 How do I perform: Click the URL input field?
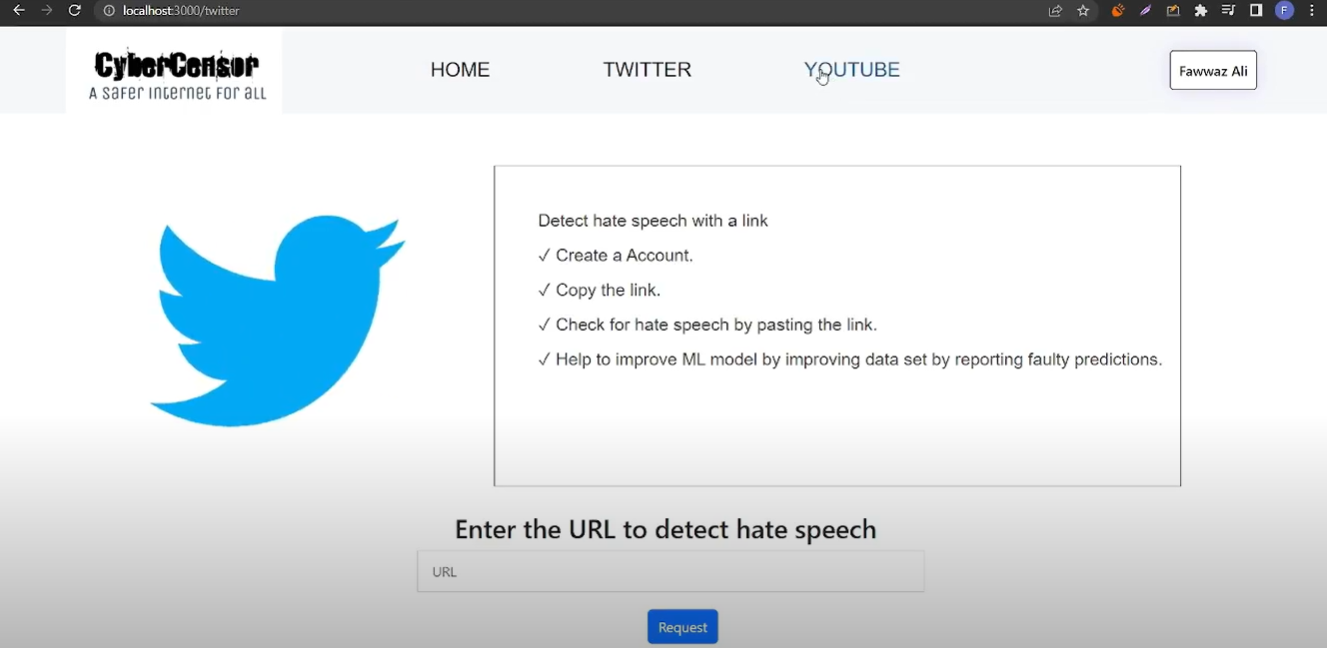pyautogui.click(x=670, y=572)
